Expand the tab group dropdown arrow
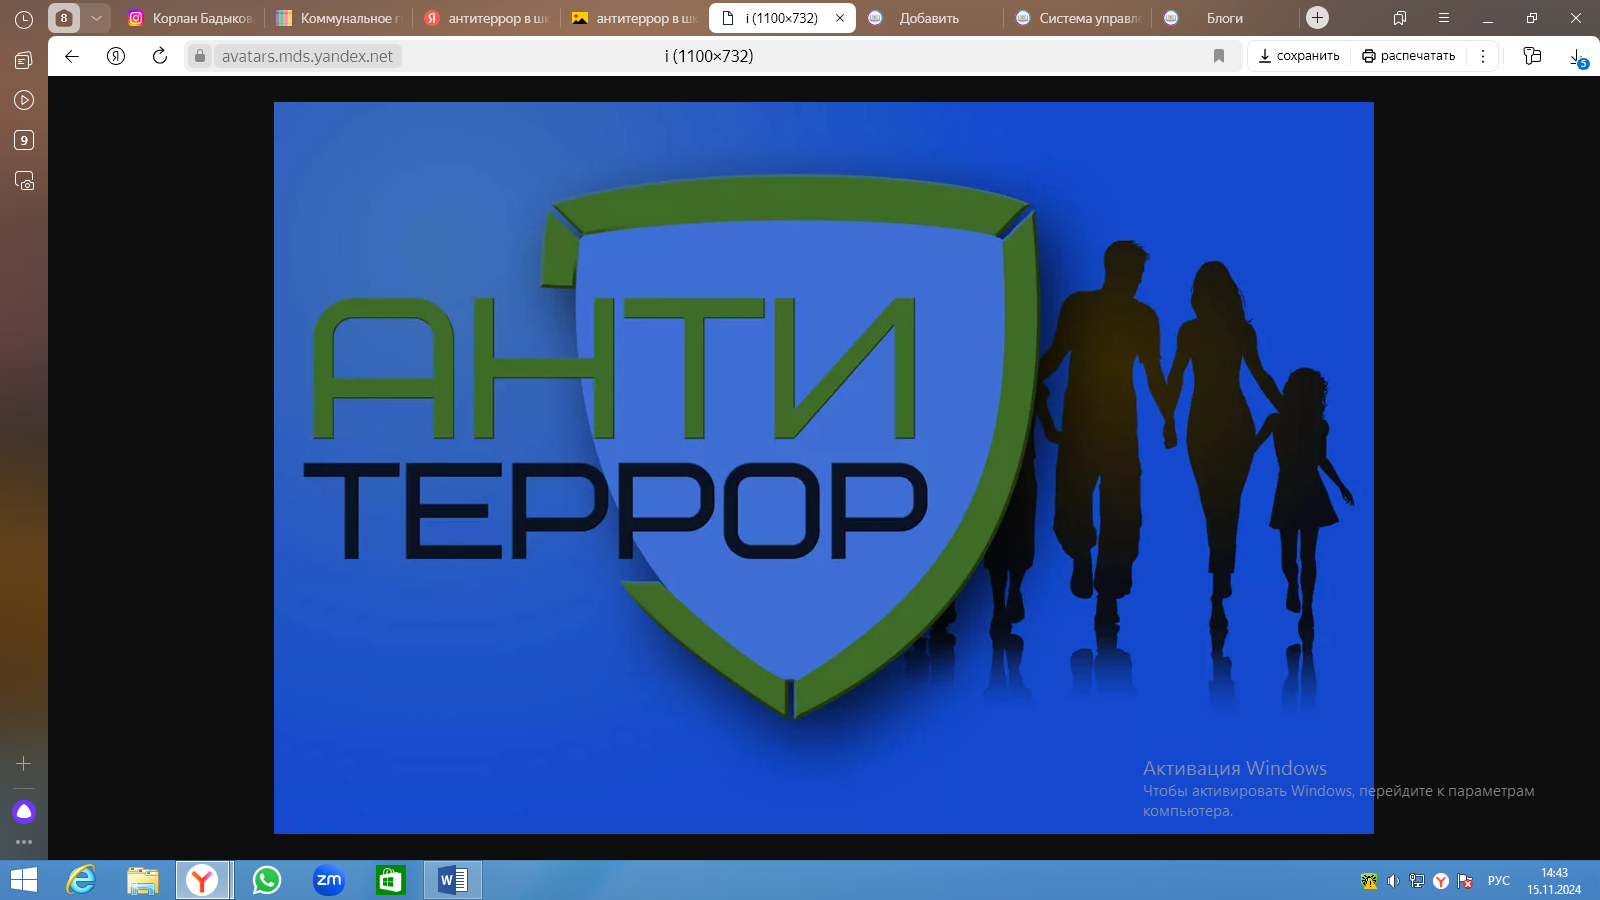The image size is (1600, 900). click(x=96, y=18)
